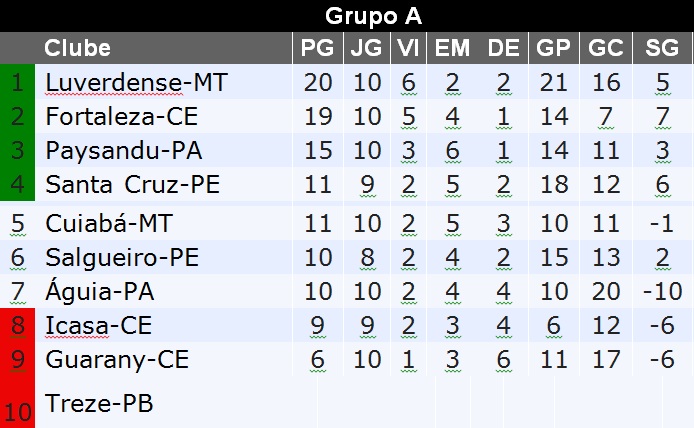Select the Clube column header
This screenshot has height=428, width=694.
click(78, 48)
